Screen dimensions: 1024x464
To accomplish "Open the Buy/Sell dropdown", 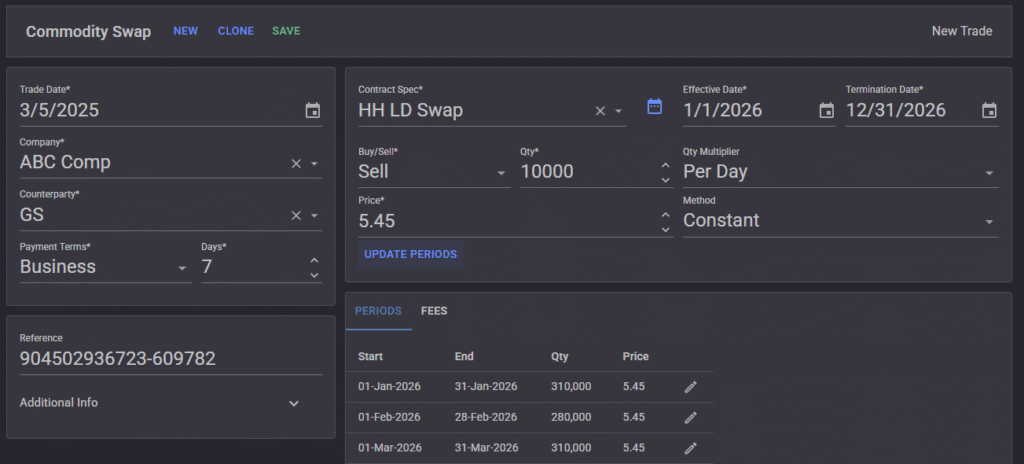I will [501, 173].
